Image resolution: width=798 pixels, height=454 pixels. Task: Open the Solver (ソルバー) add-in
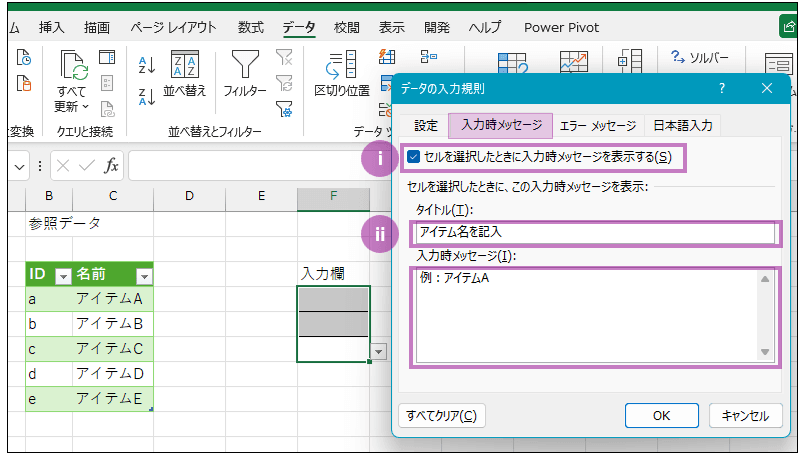[x=700, y=58]
